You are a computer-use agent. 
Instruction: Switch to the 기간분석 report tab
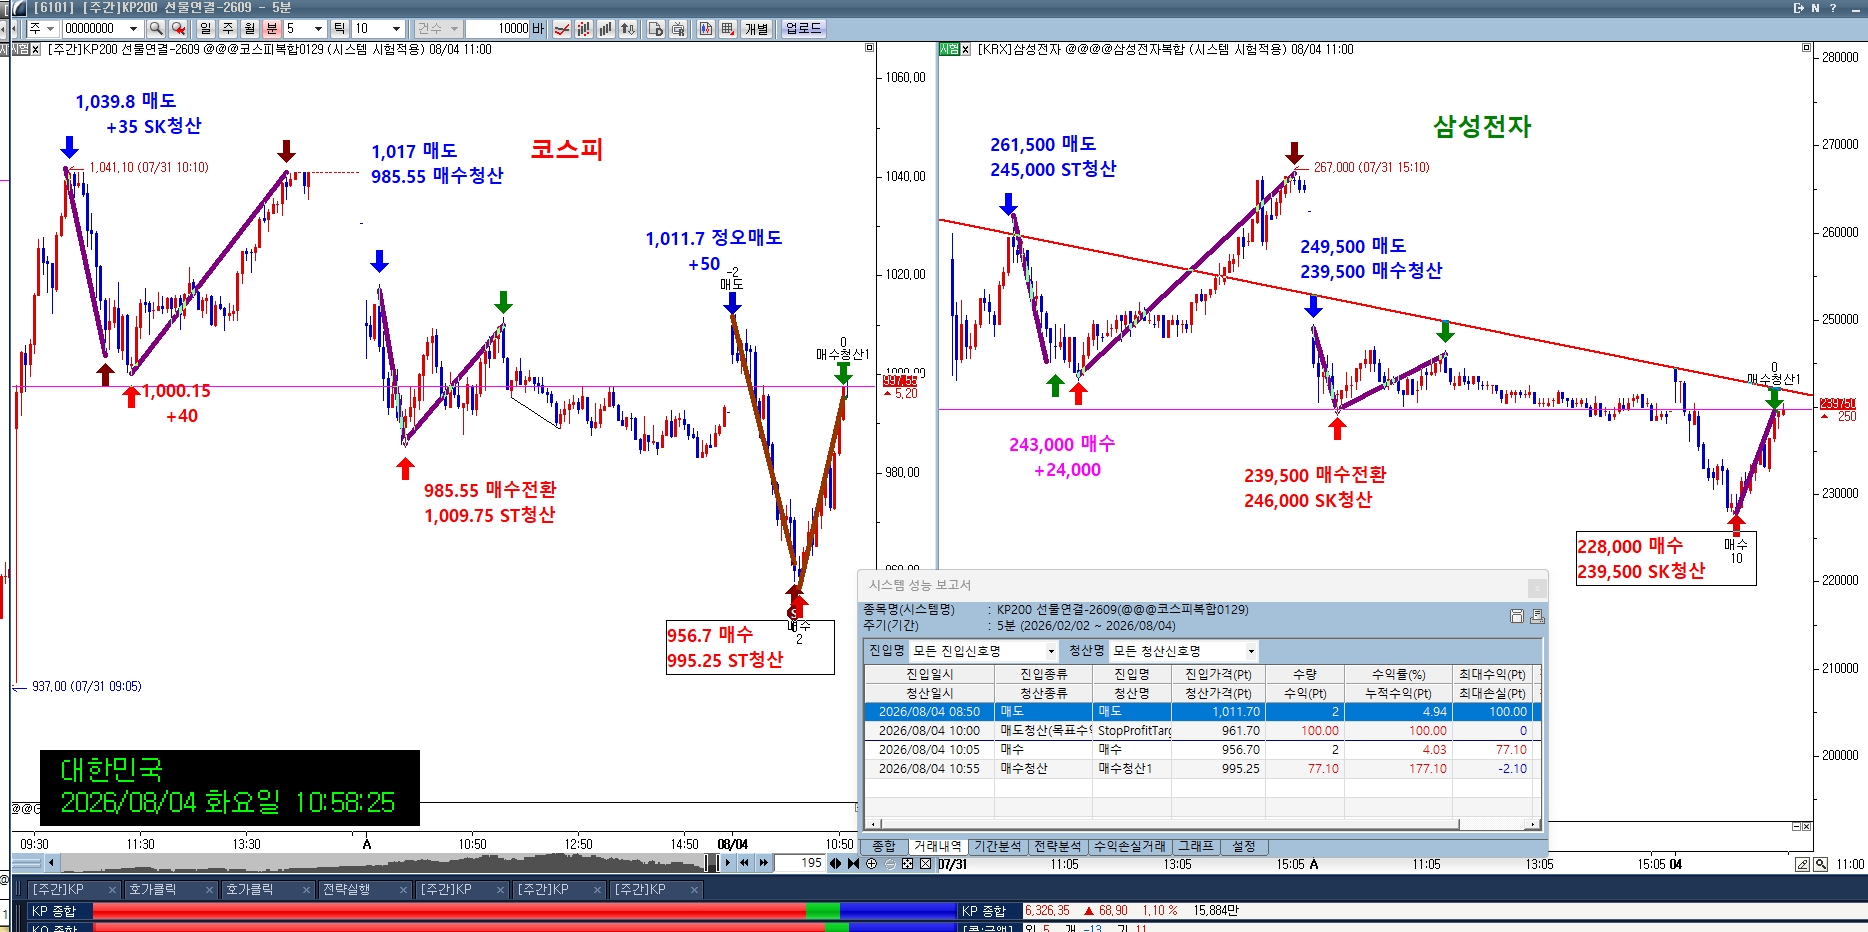pos(998,847)
